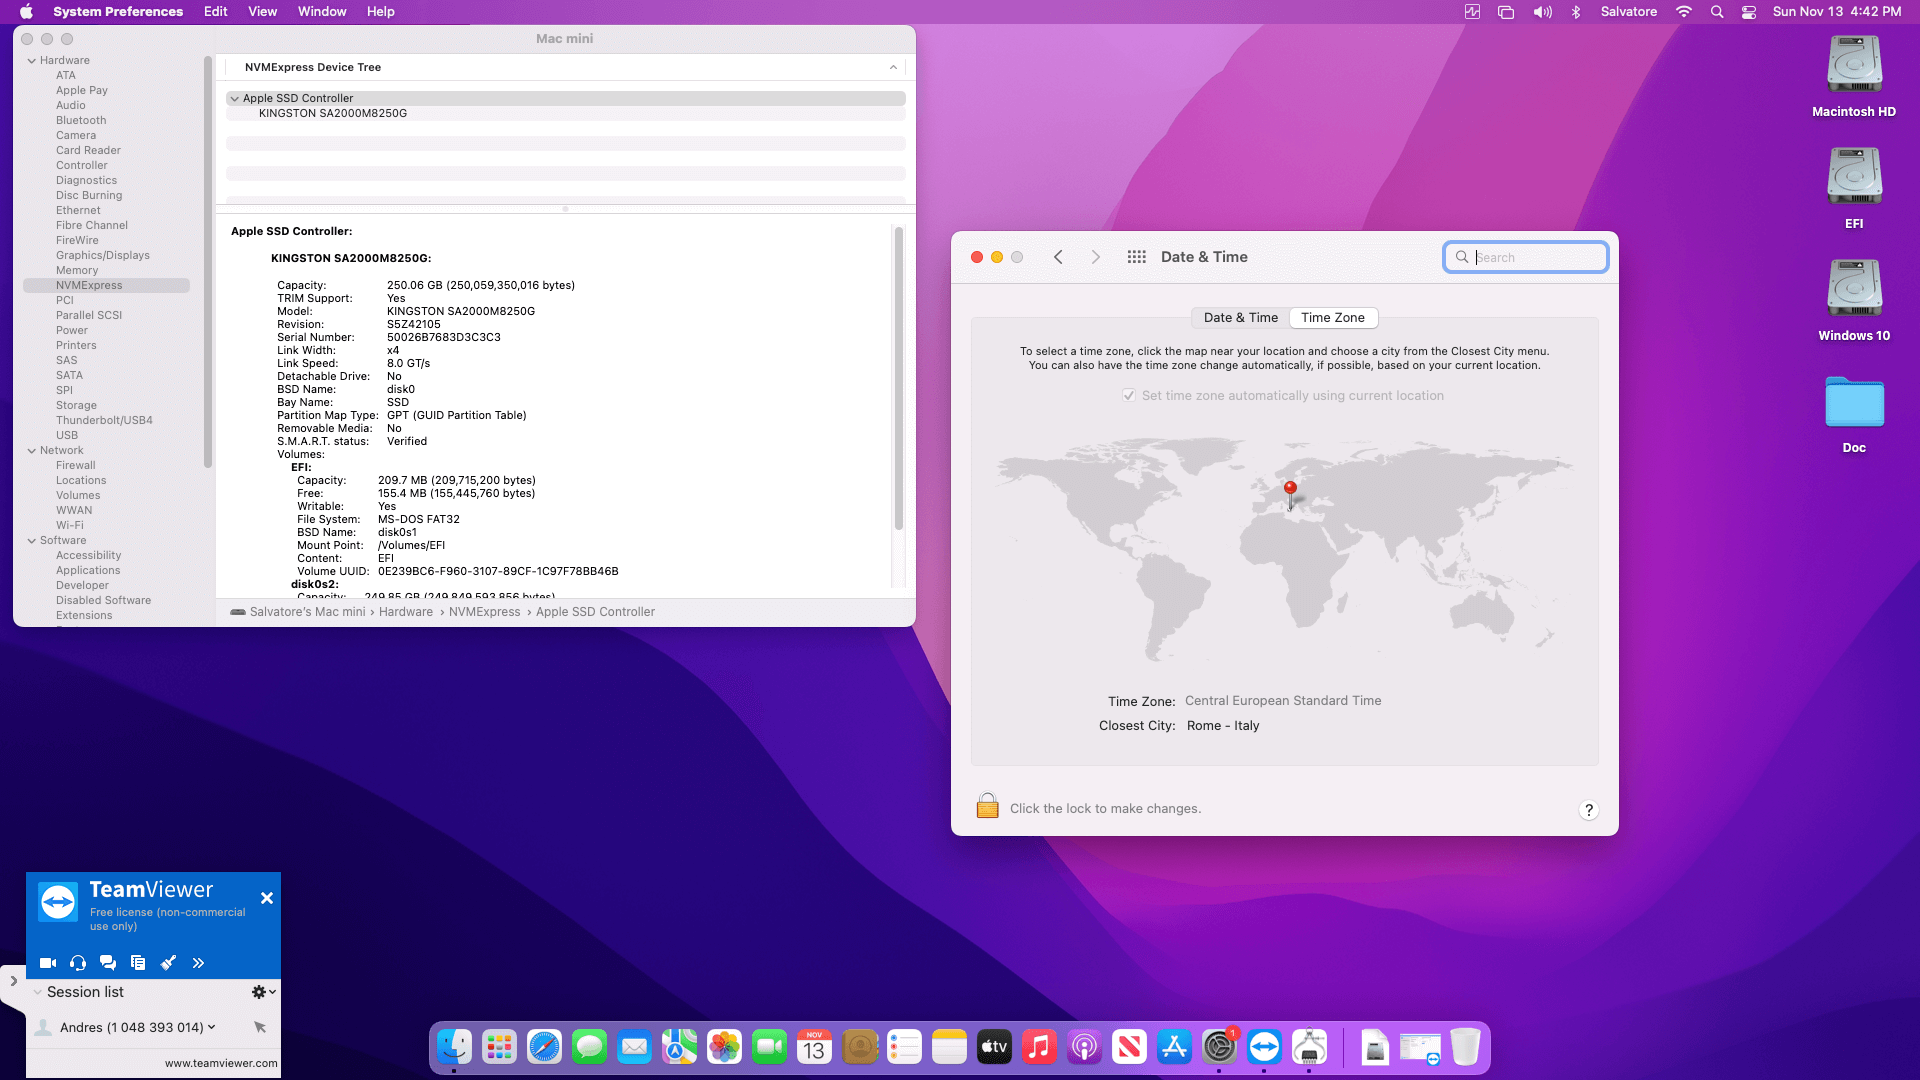
Task: Open Trash in the Dock
Action: (1465, 1047)
